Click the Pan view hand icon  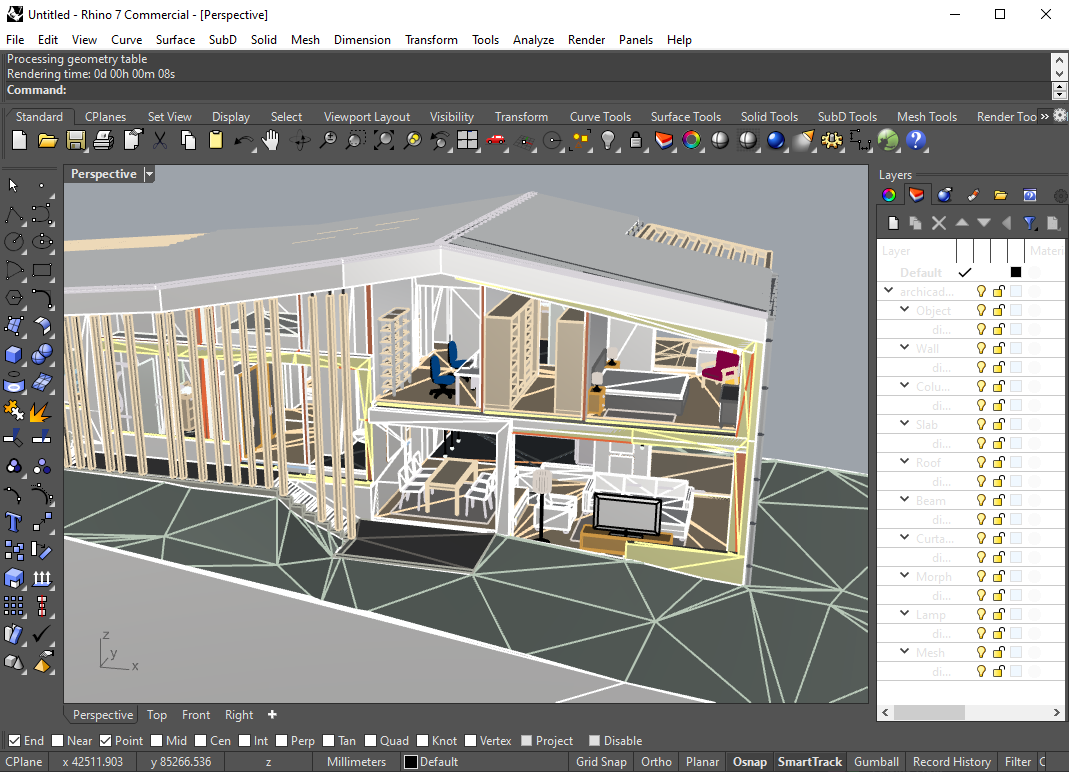(x=270, y=141)
